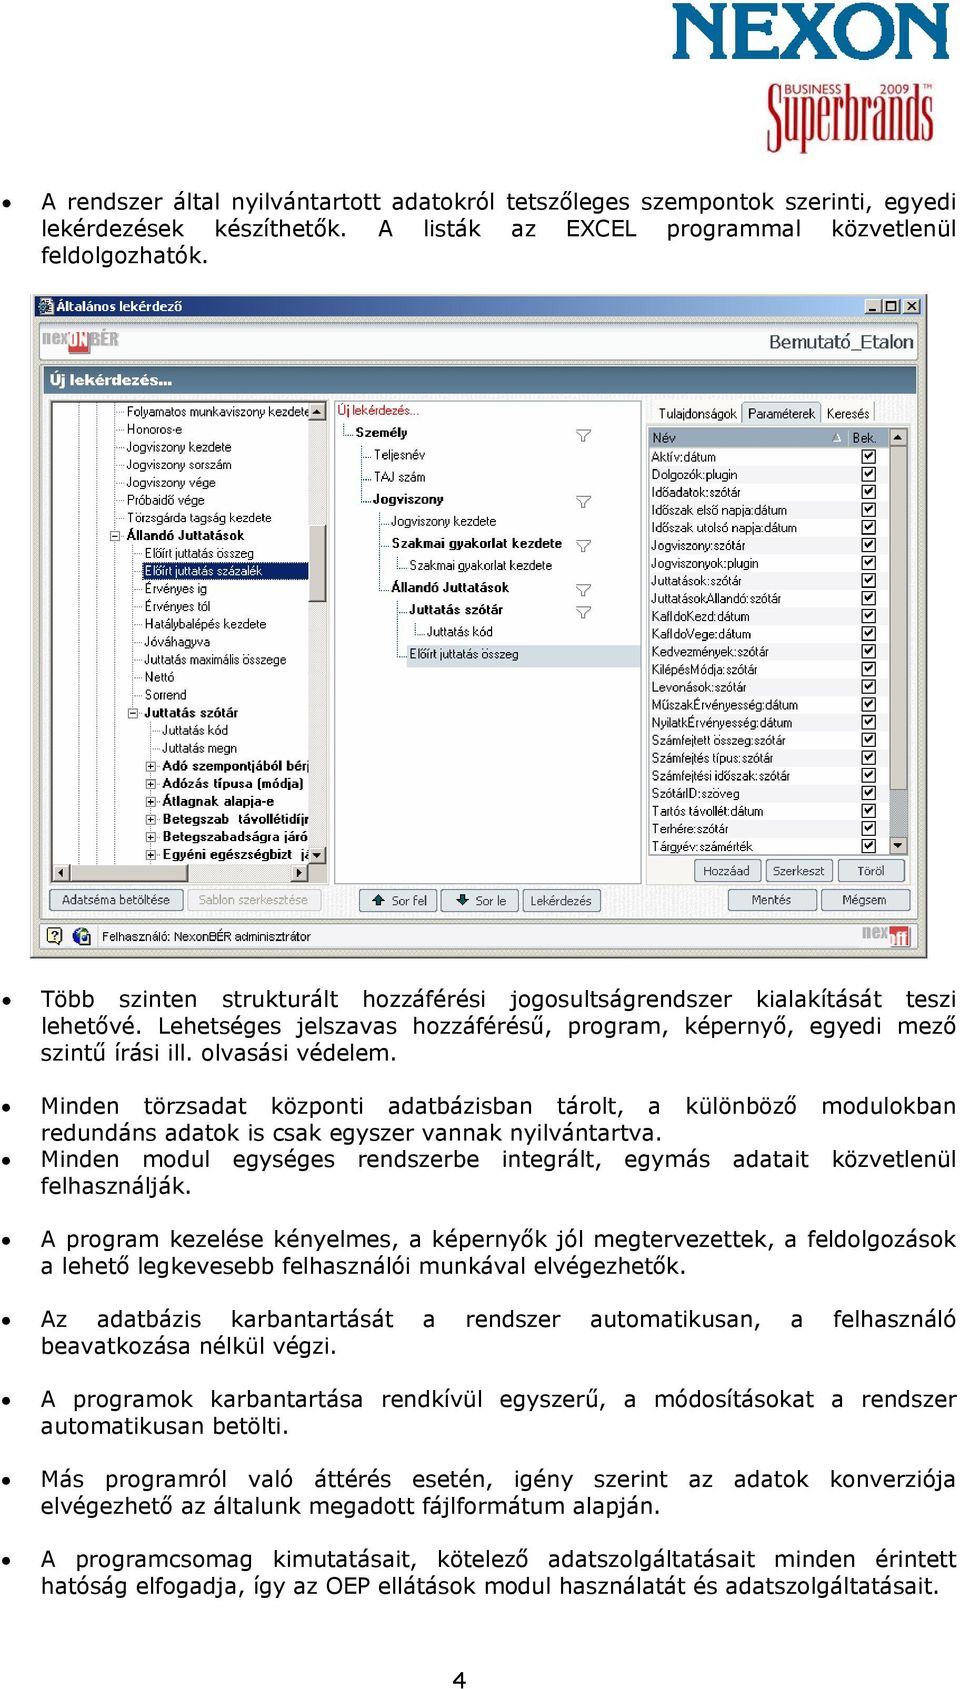960x1689 pixels.
Task: Switch to the Paraméterek tab
Action: pos(781,413)
